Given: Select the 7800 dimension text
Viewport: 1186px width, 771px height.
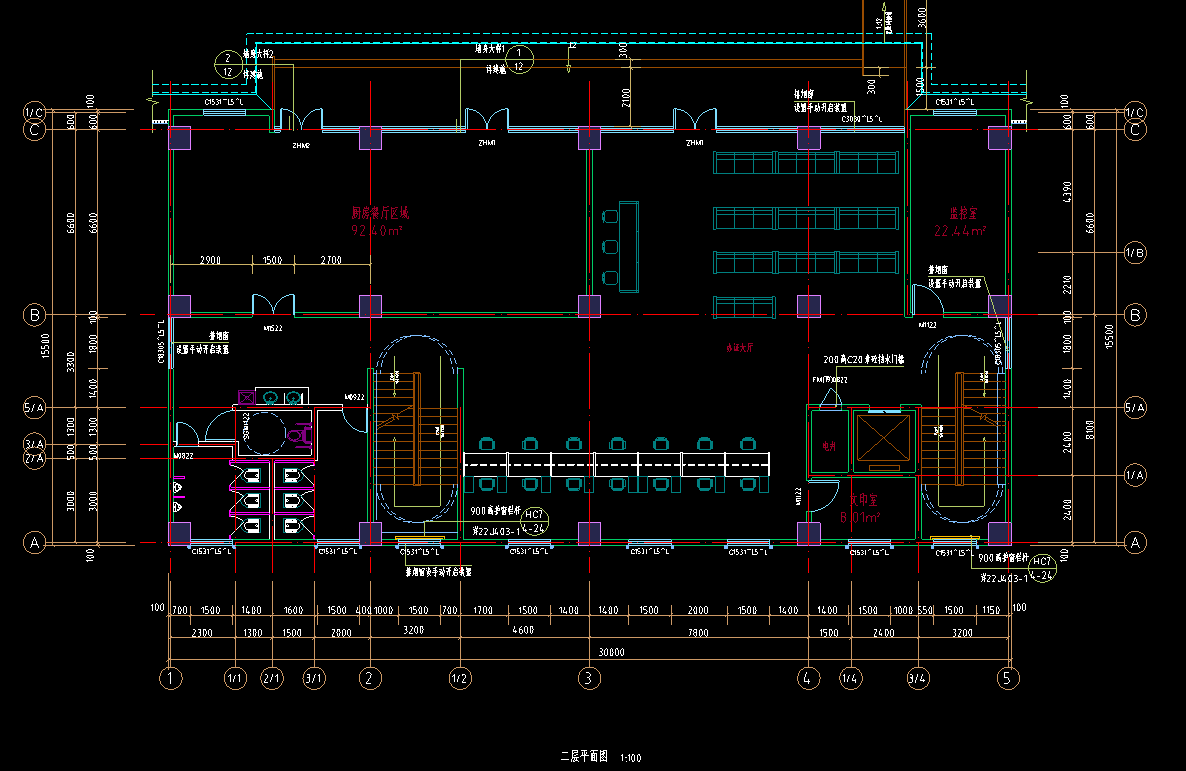Looking at the screenshot, I should 697,633.
